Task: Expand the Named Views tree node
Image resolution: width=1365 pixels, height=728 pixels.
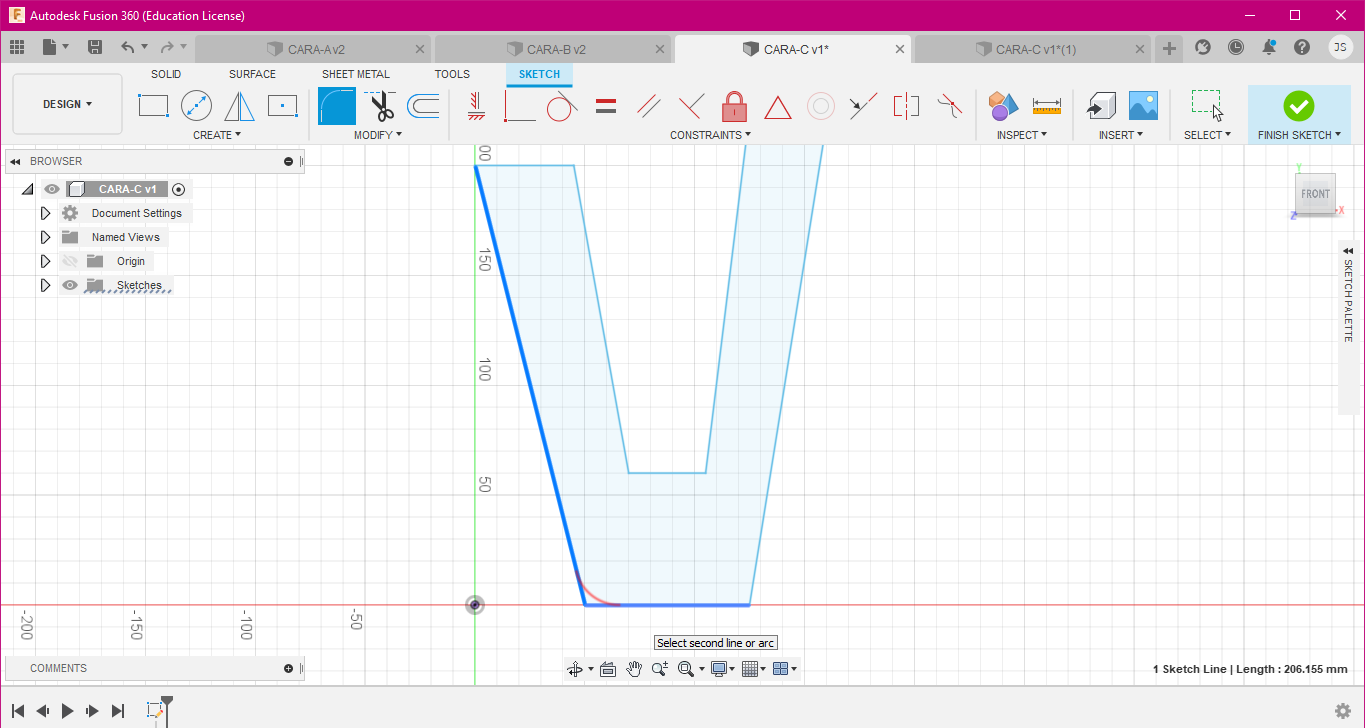Action: point(45,237)
